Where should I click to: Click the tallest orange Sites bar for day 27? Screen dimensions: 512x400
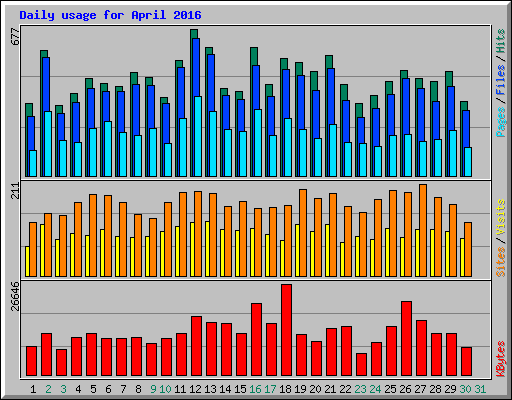423,230
